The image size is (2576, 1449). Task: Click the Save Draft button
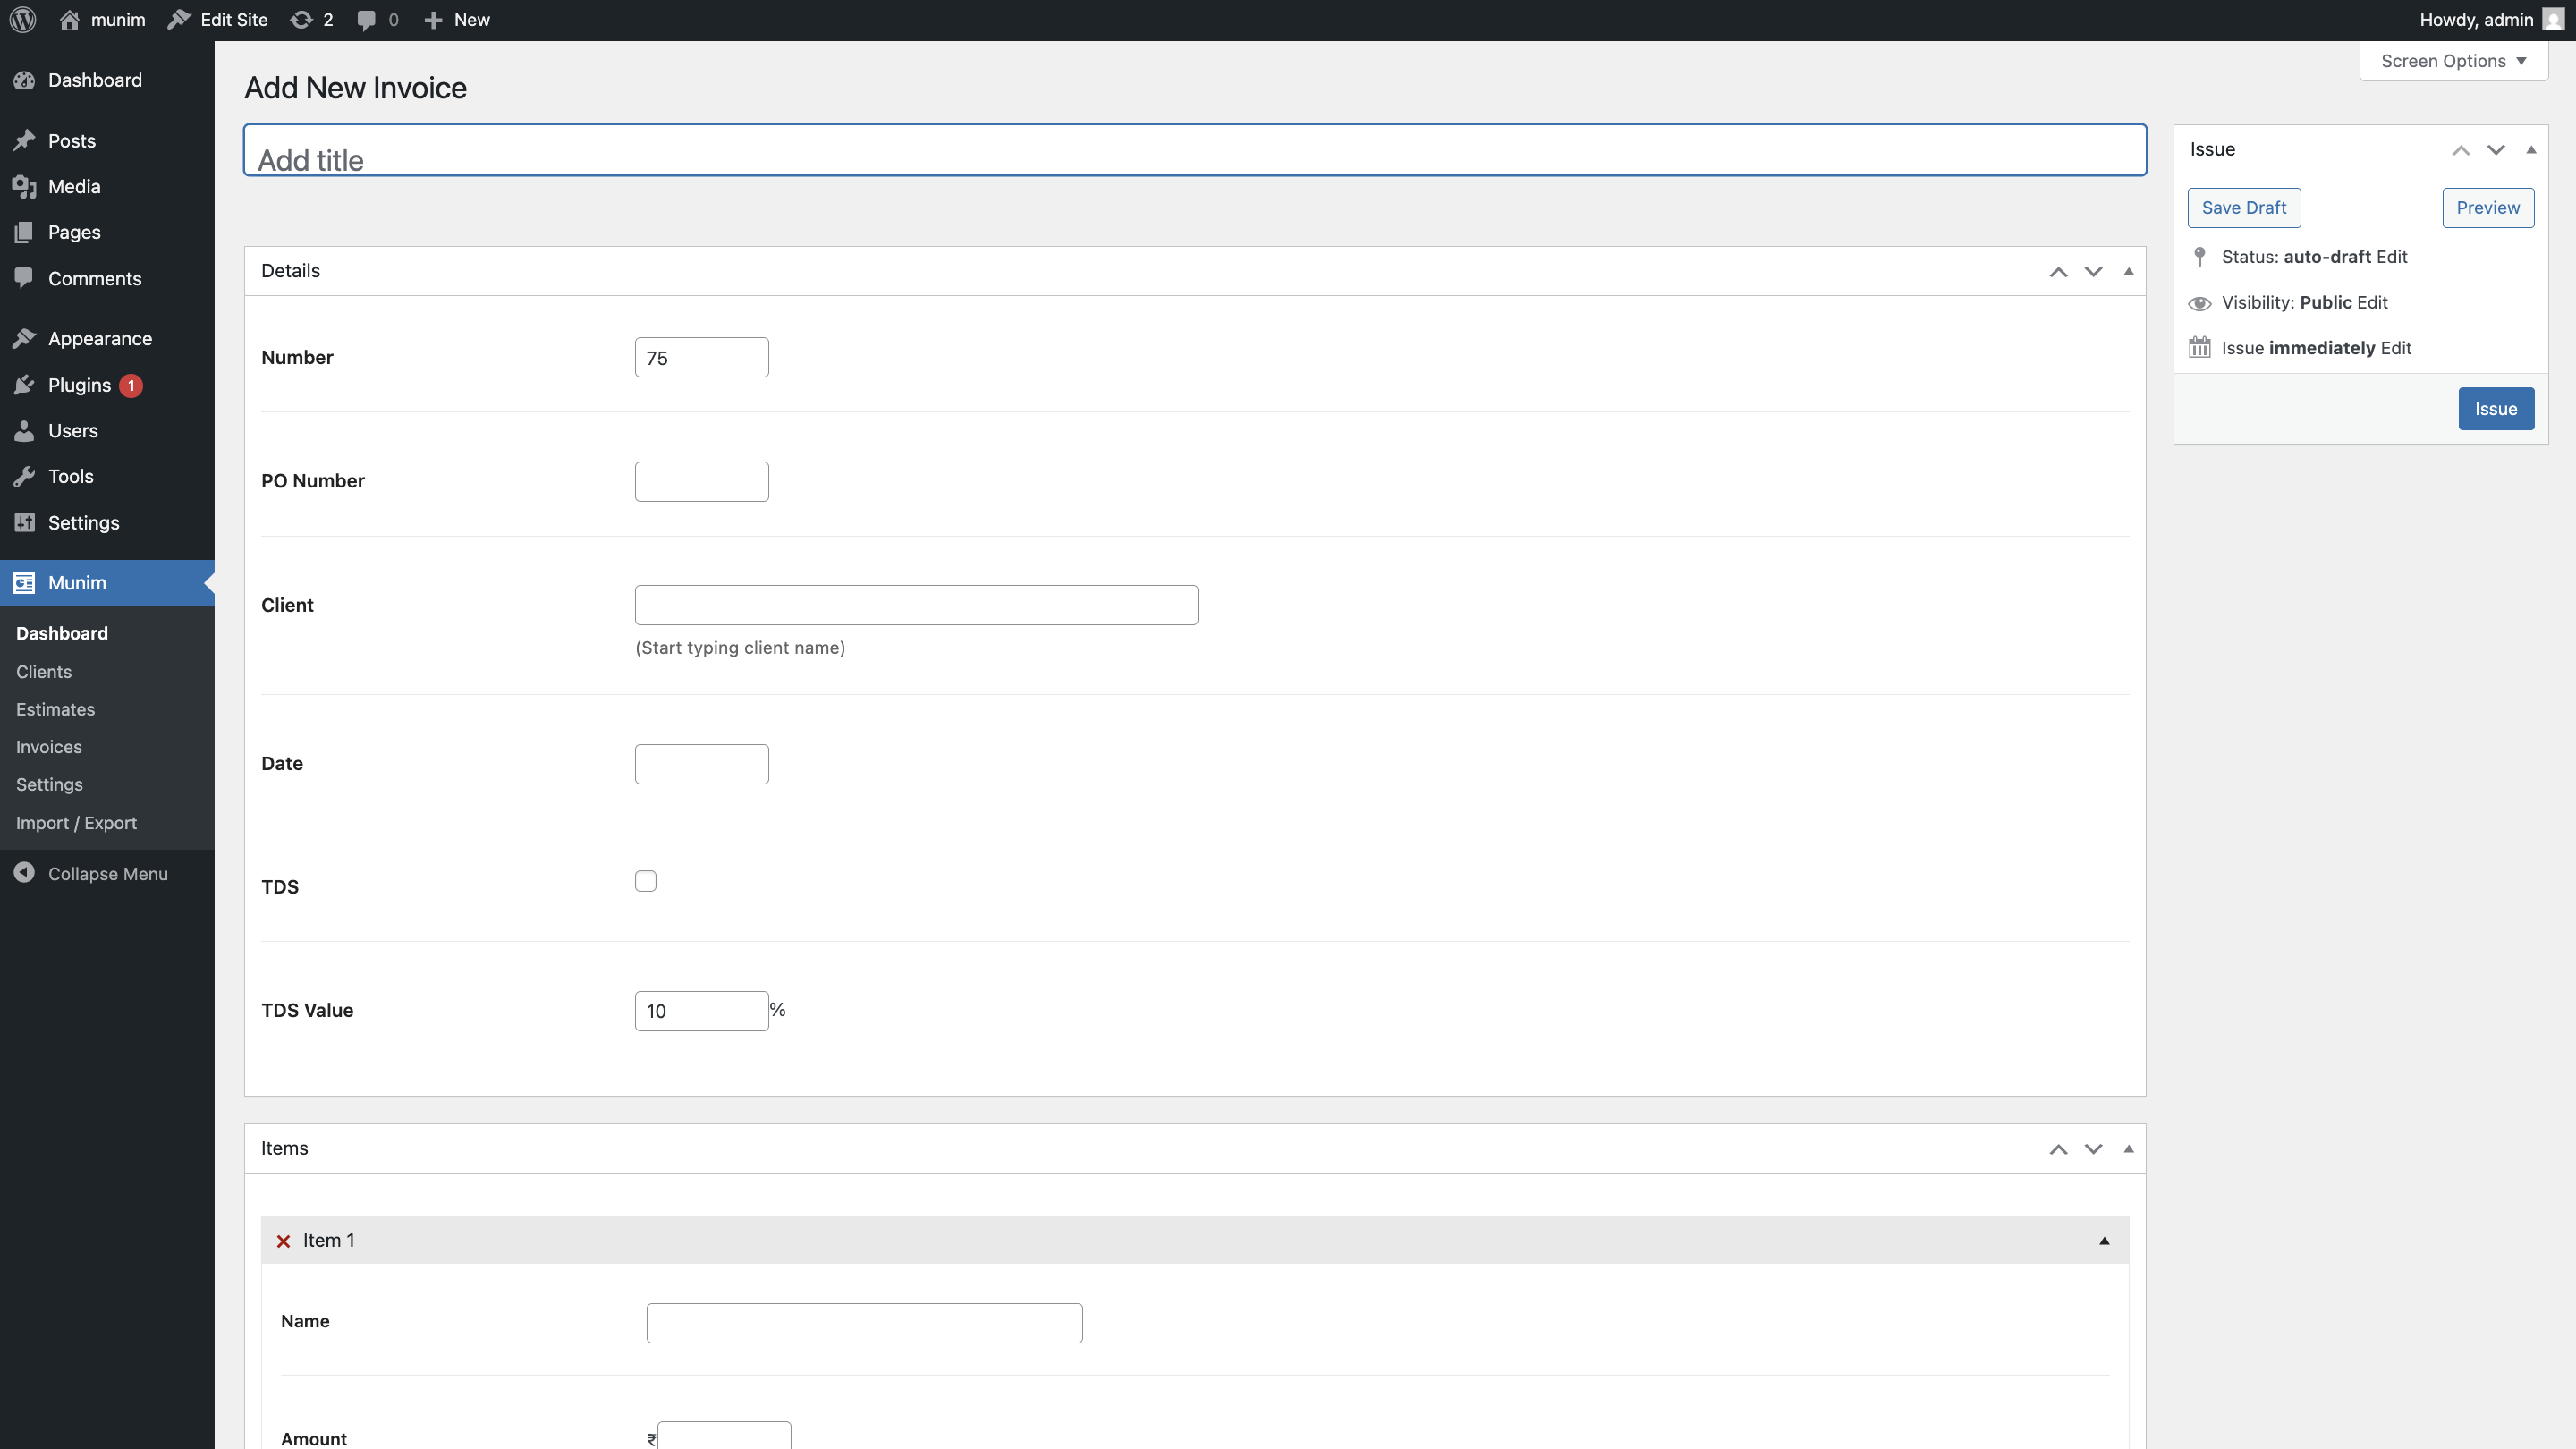tap(2243, 208)
